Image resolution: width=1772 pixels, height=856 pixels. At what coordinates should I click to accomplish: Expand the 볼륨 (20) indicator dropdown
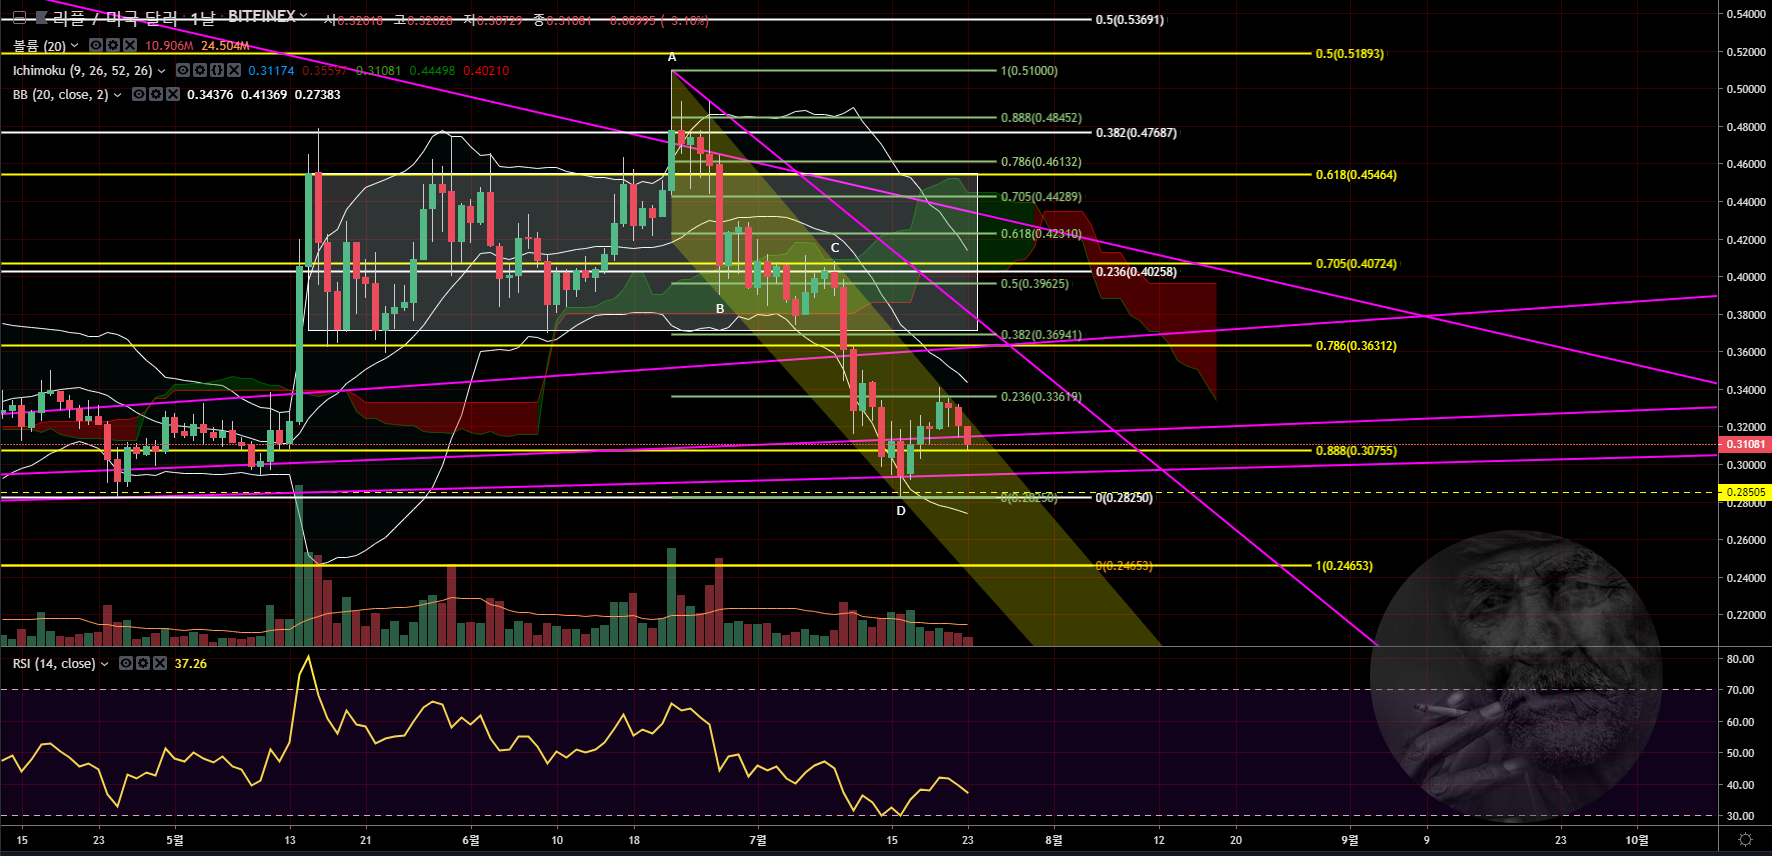(x=74, y=46)
